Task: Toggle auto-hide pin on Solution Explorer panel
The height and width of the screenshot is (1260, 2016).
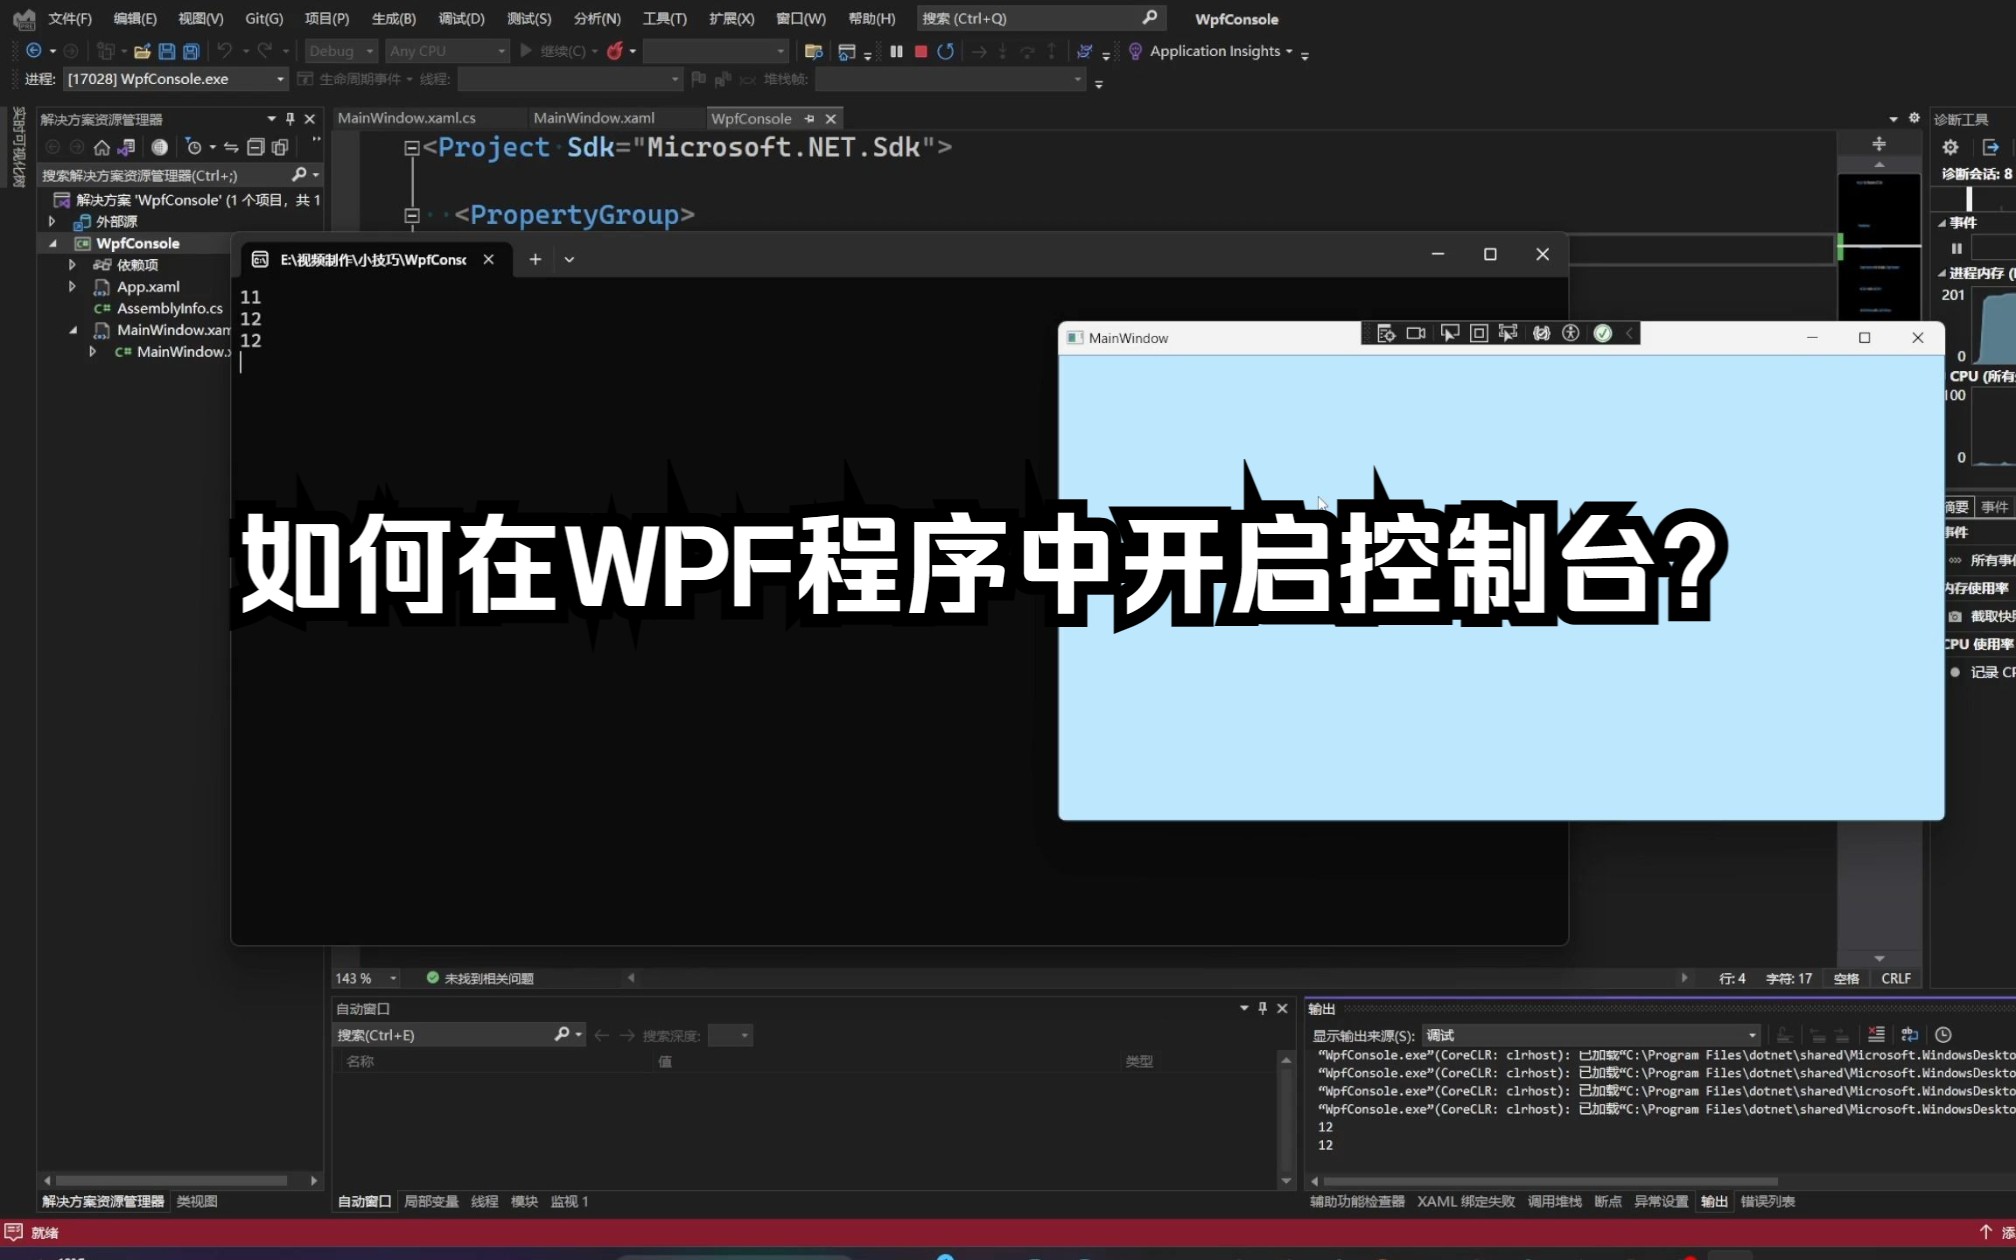Action: (x=290, y=118)
